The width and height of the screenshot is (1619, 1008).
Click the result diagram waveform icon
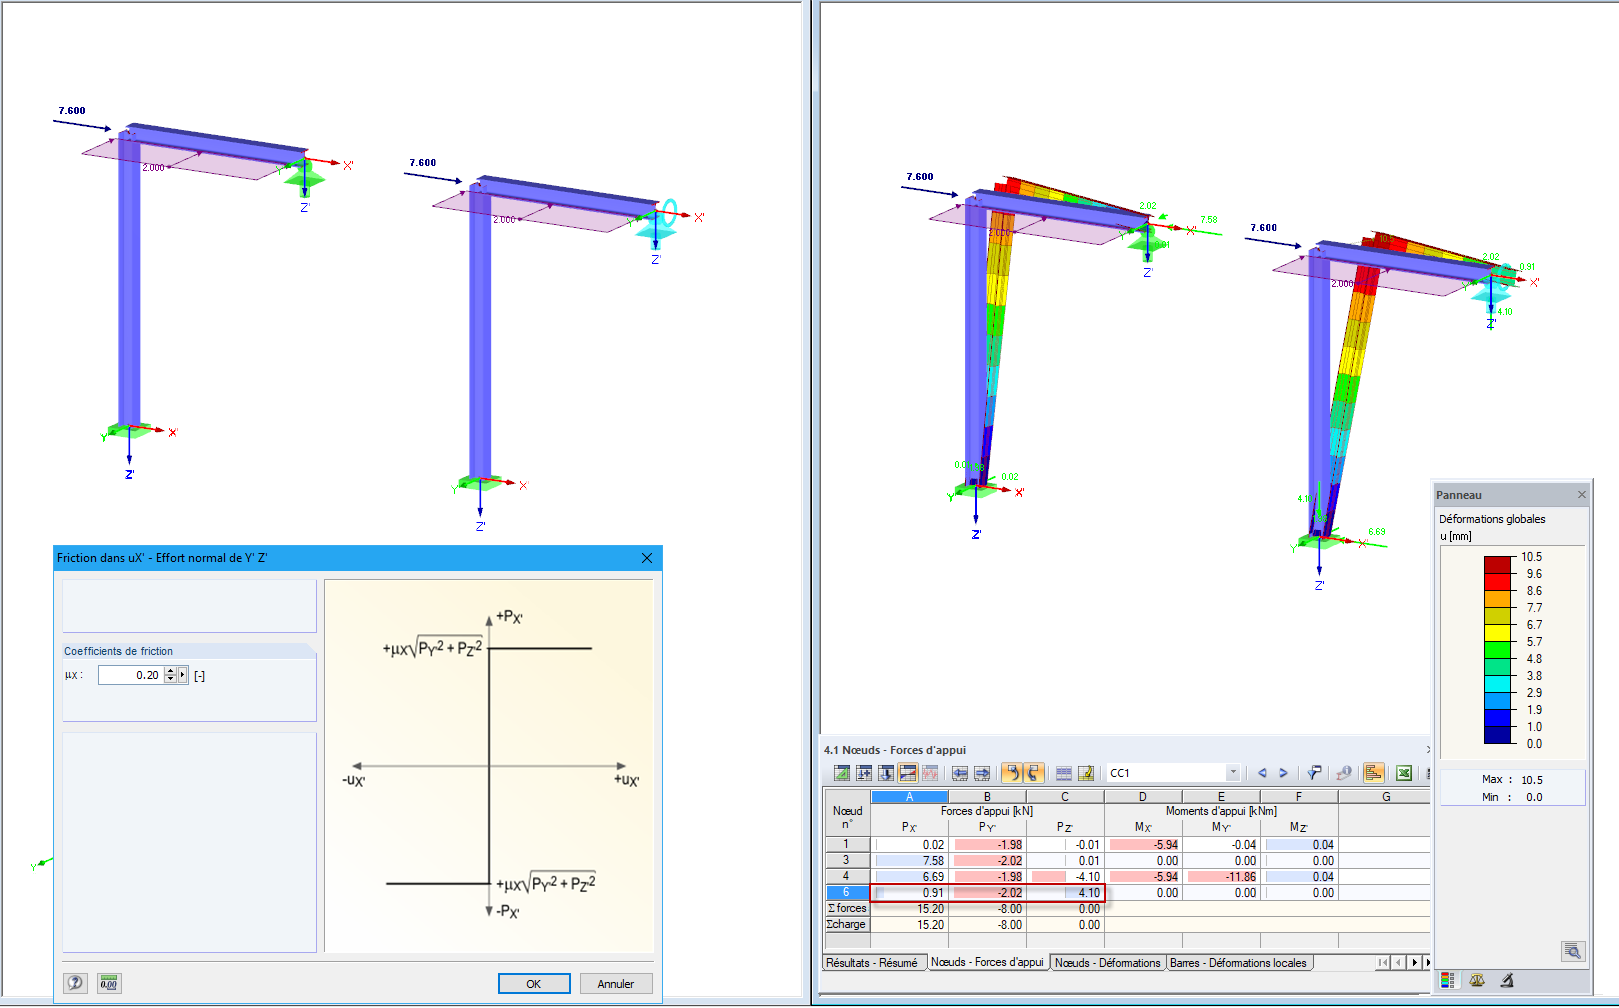(930, 773)
